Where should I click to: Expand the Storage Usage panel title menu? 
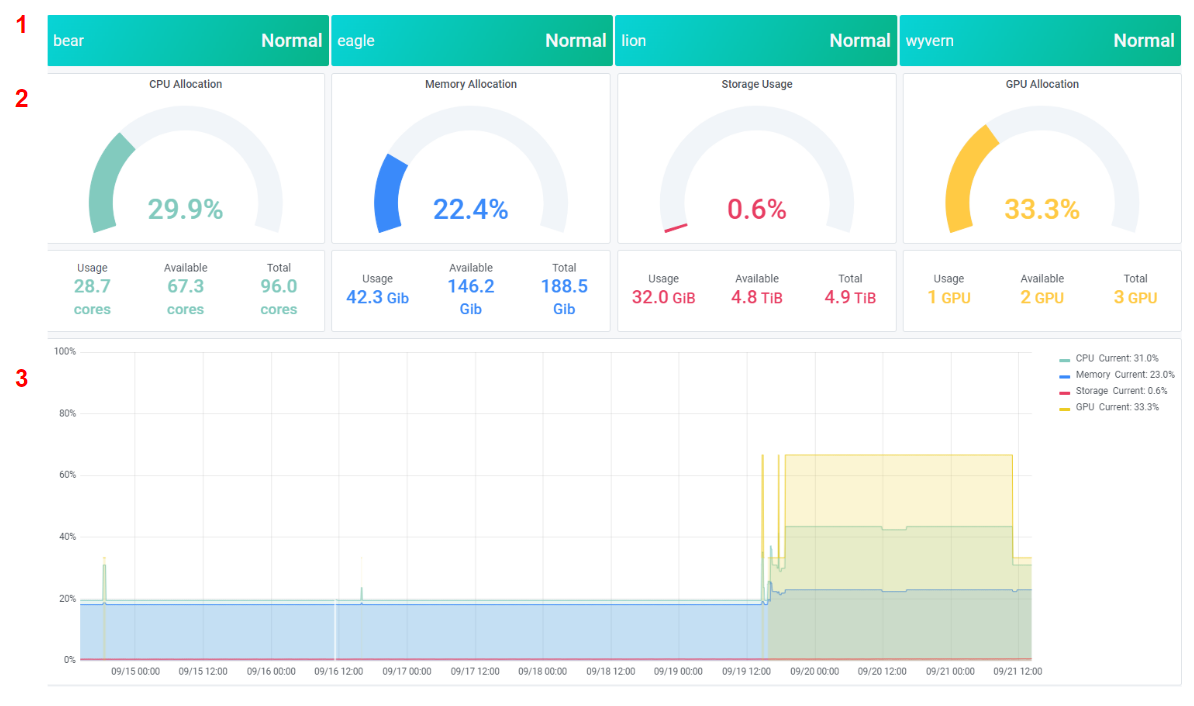click(x=756, y=84)
